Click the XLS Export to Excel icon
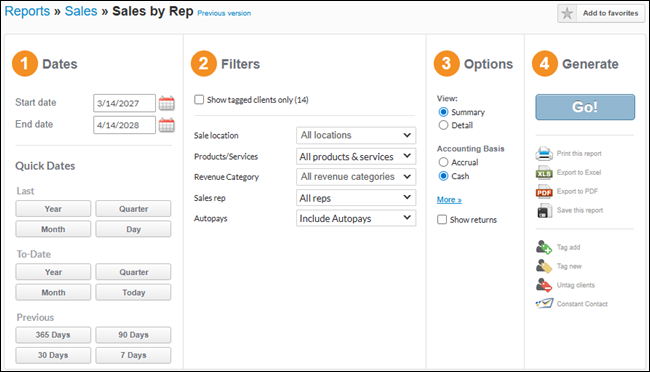Image resolution: width=650 pixels, height=372 pixels. 544,173
